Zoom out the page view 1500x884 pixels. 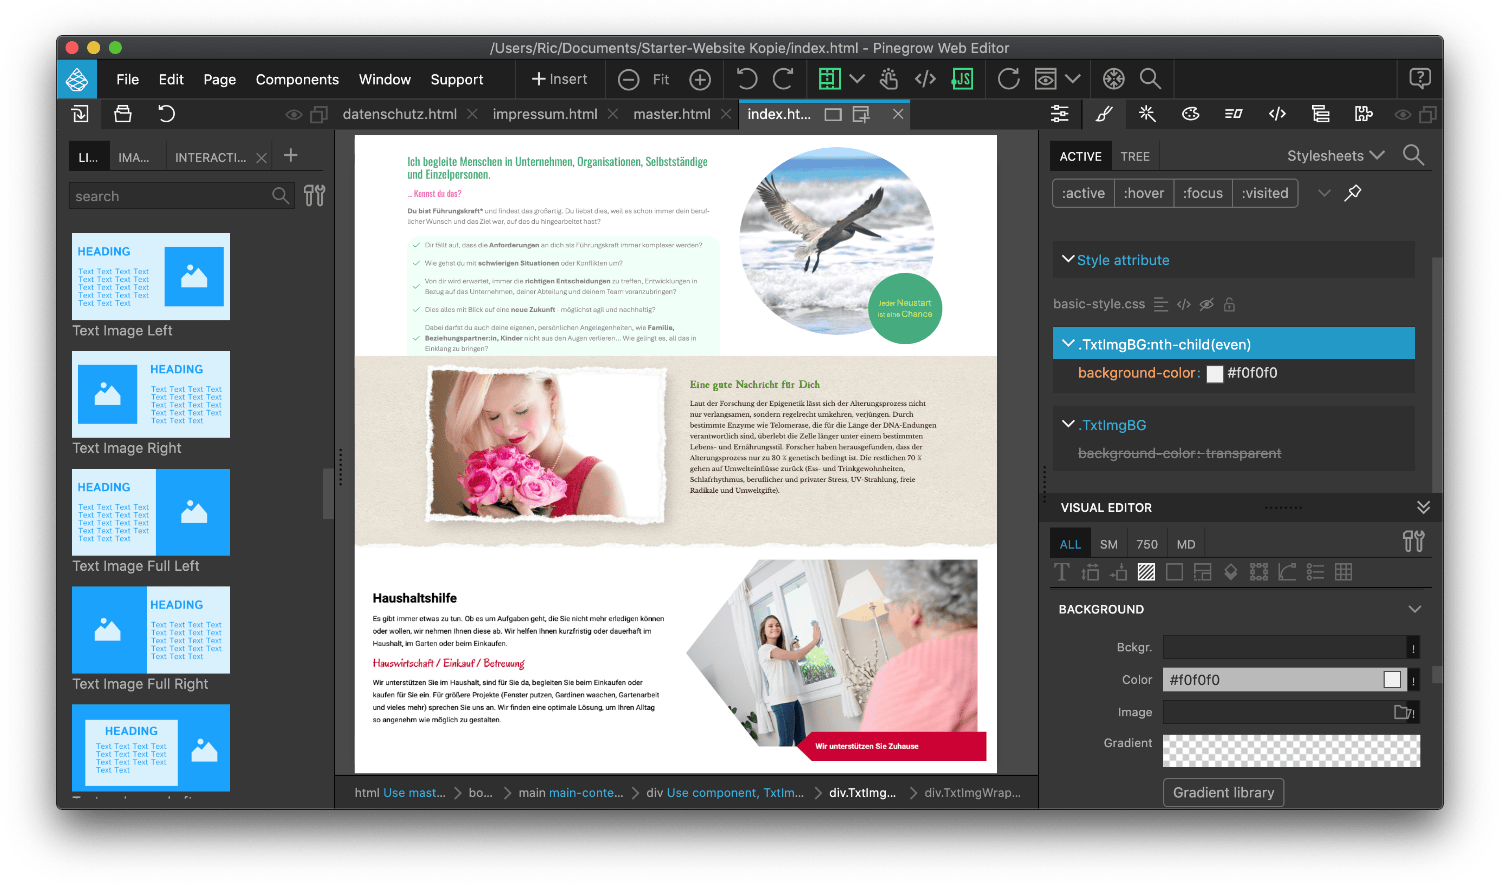tap(629, 79)
